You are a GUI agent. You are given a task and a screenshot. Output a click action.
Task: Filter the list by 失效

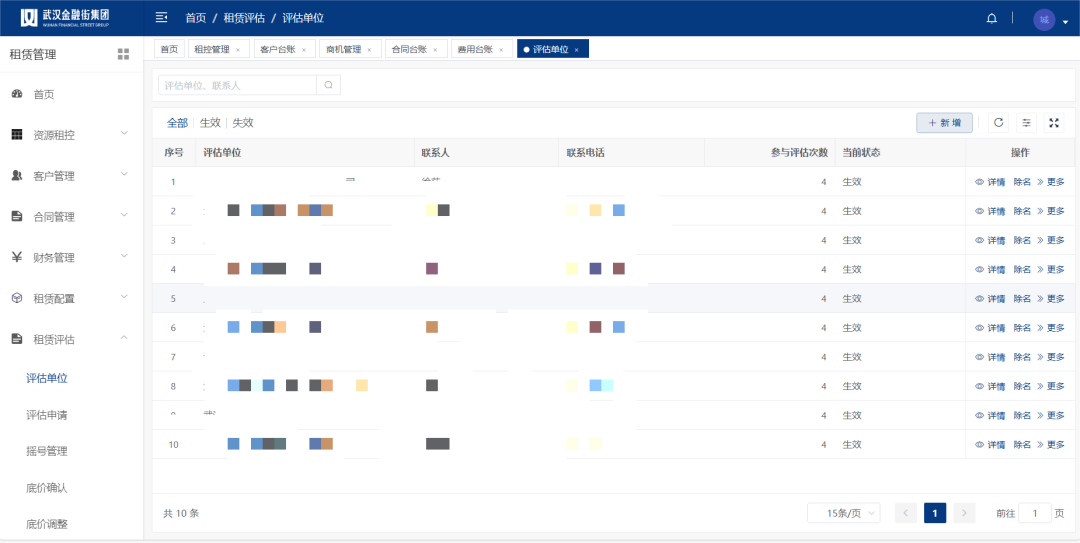(243, 123)
